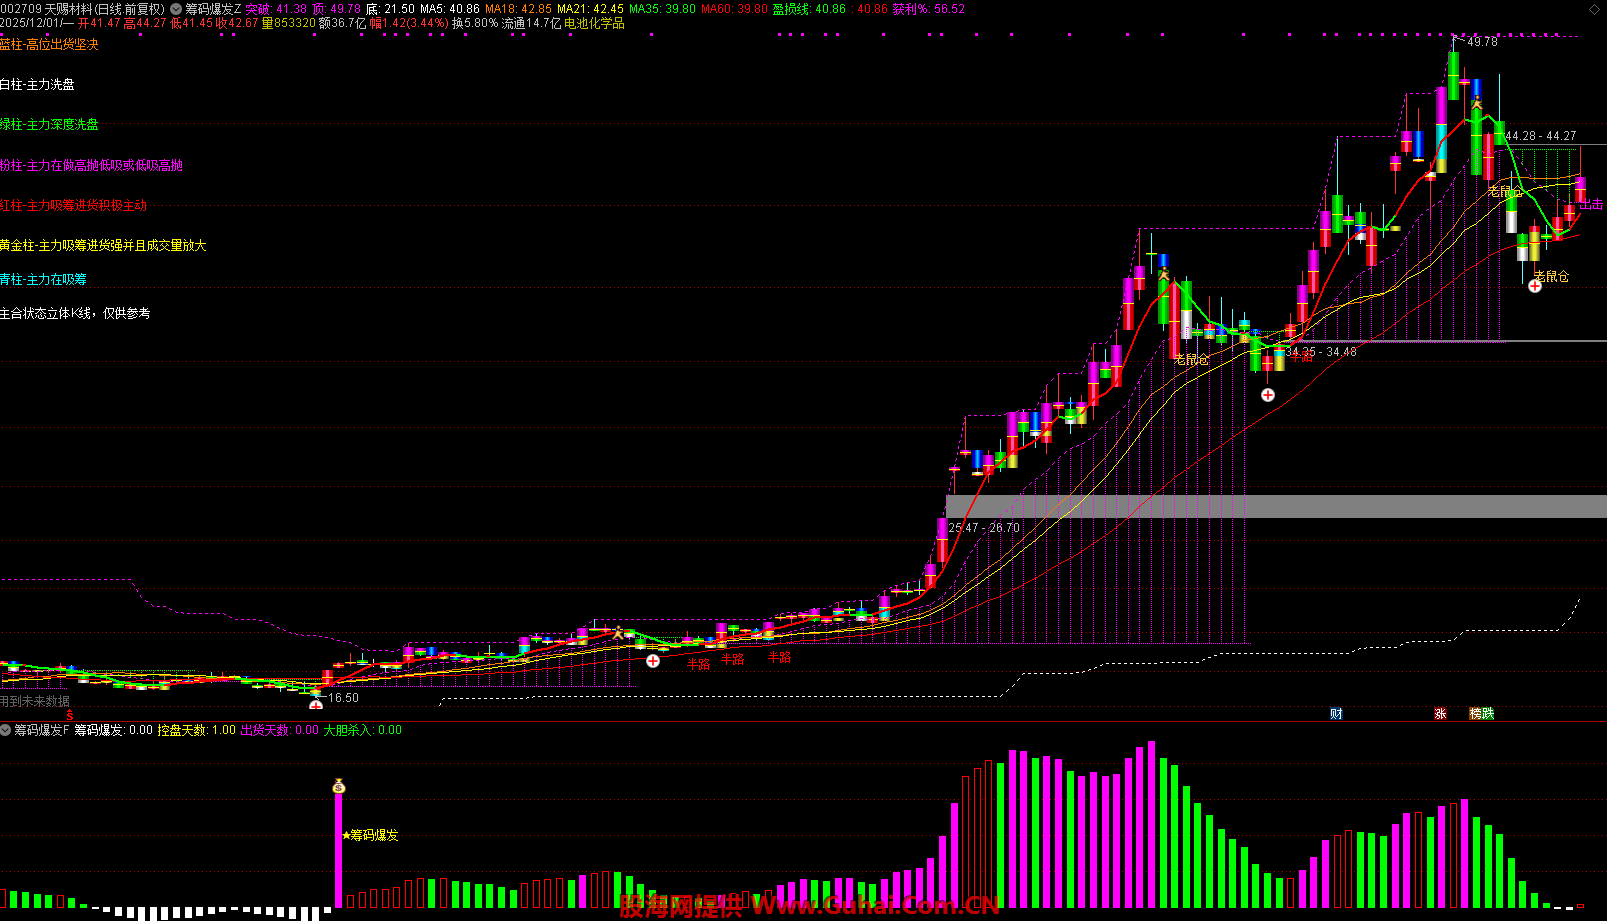Click the diamond icon at top right
The image size is (1607, 921).
click(1594, 9)
